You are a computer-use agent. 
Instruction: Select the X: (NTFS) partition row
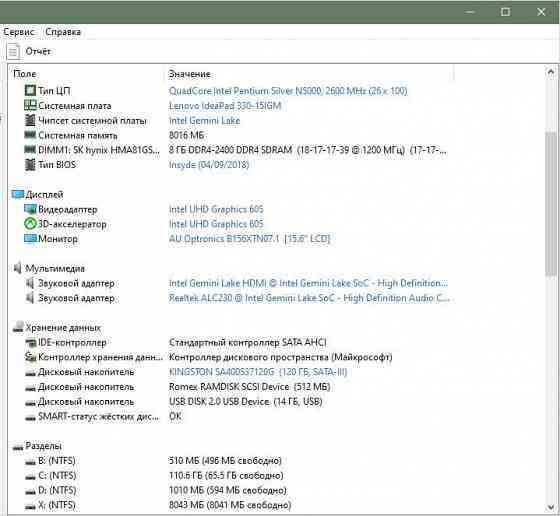[x=158, y=505]
